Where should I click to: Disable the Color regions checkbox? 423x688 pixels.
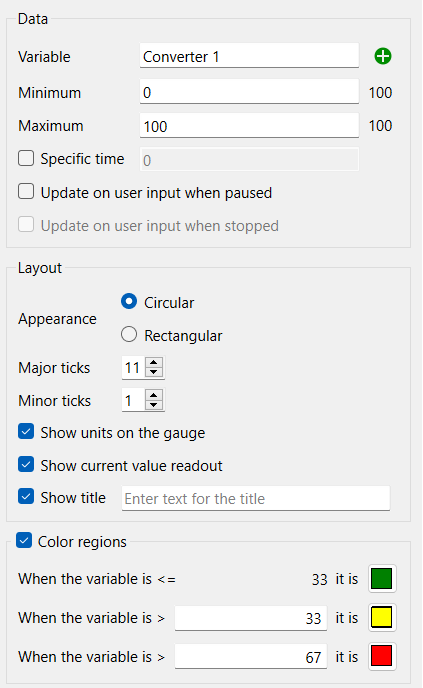pos(24,541)
